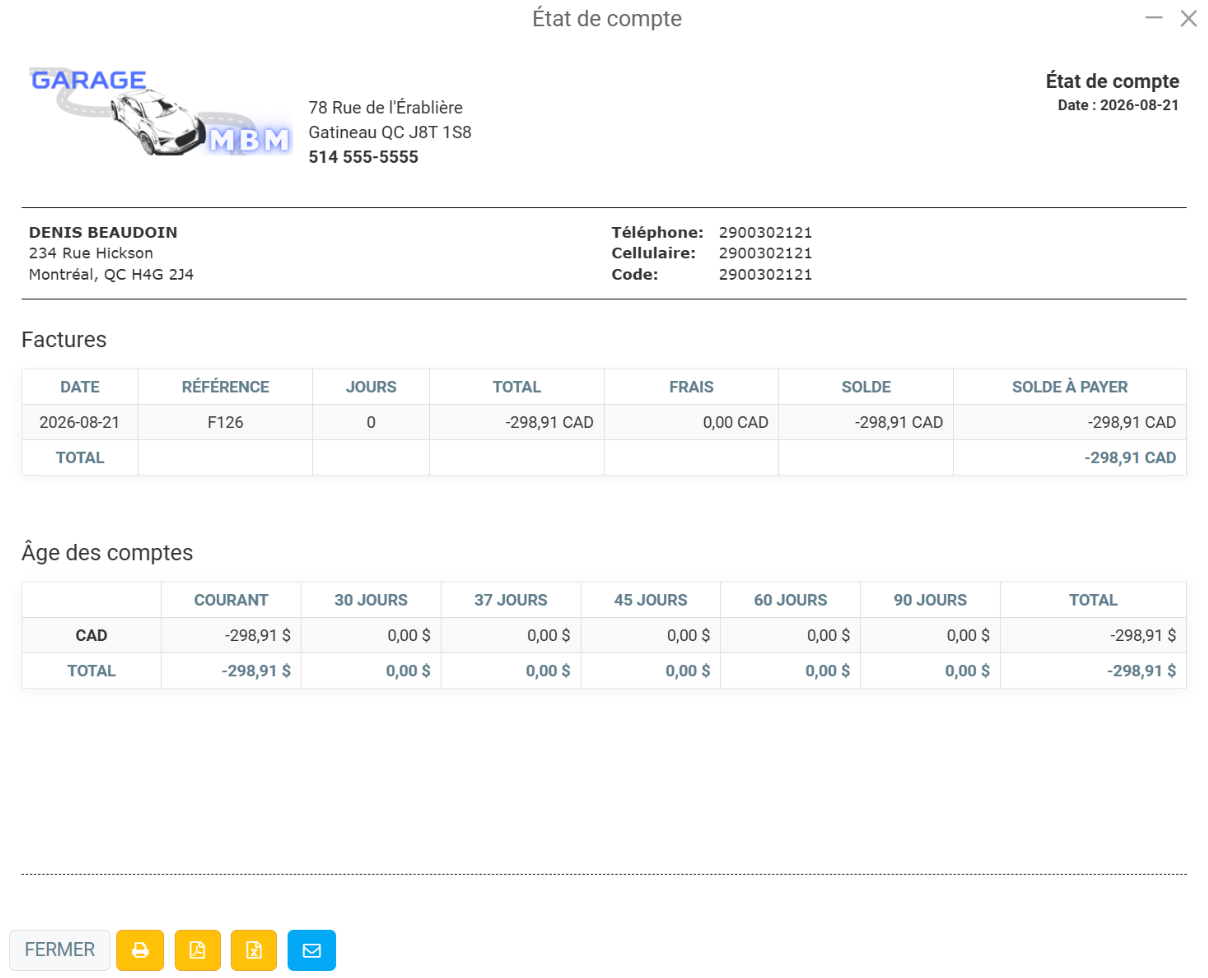Image resolution: width=1208 pixels, height=978 pixels.
Task: Click the 0 days cell for F126
Action: pos(371,422)
